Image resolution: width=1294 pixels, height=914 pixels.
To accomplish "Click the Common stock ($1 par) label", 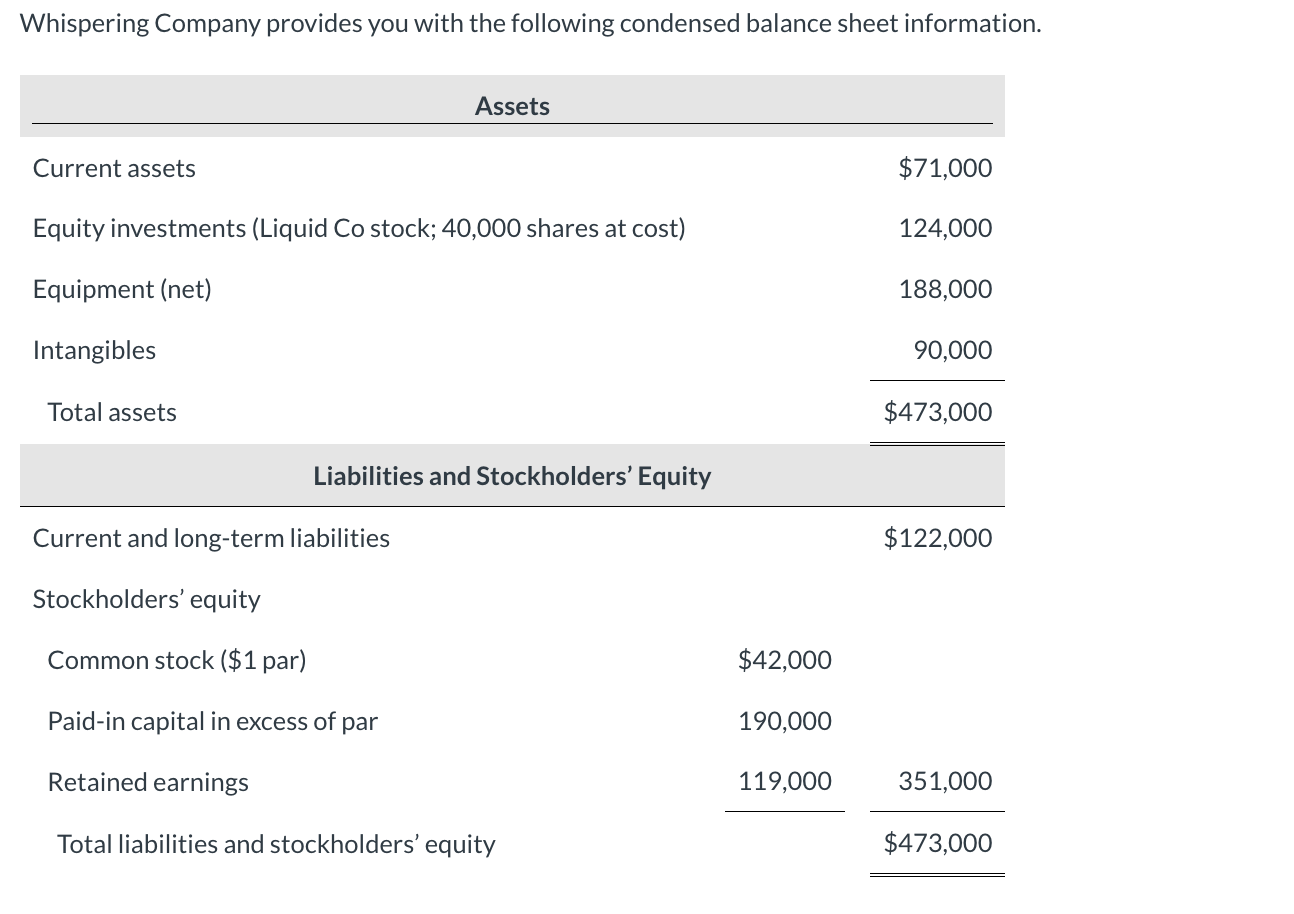I will pos(177,661).
